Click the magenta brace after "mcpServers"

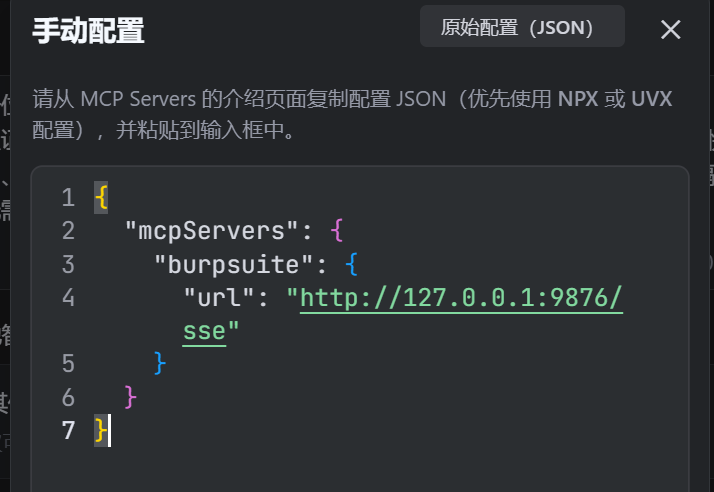click(337, 231)
